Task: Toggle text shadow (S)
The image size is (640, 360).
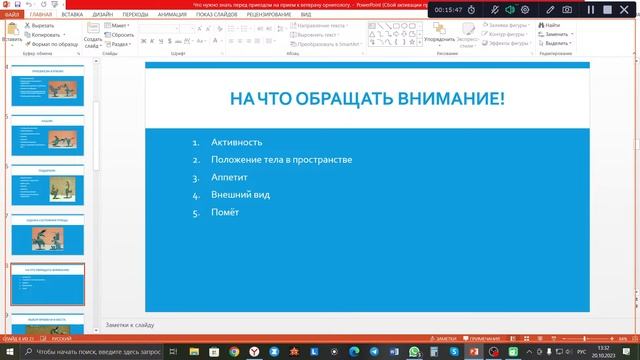Action: [x=169, y=41]
